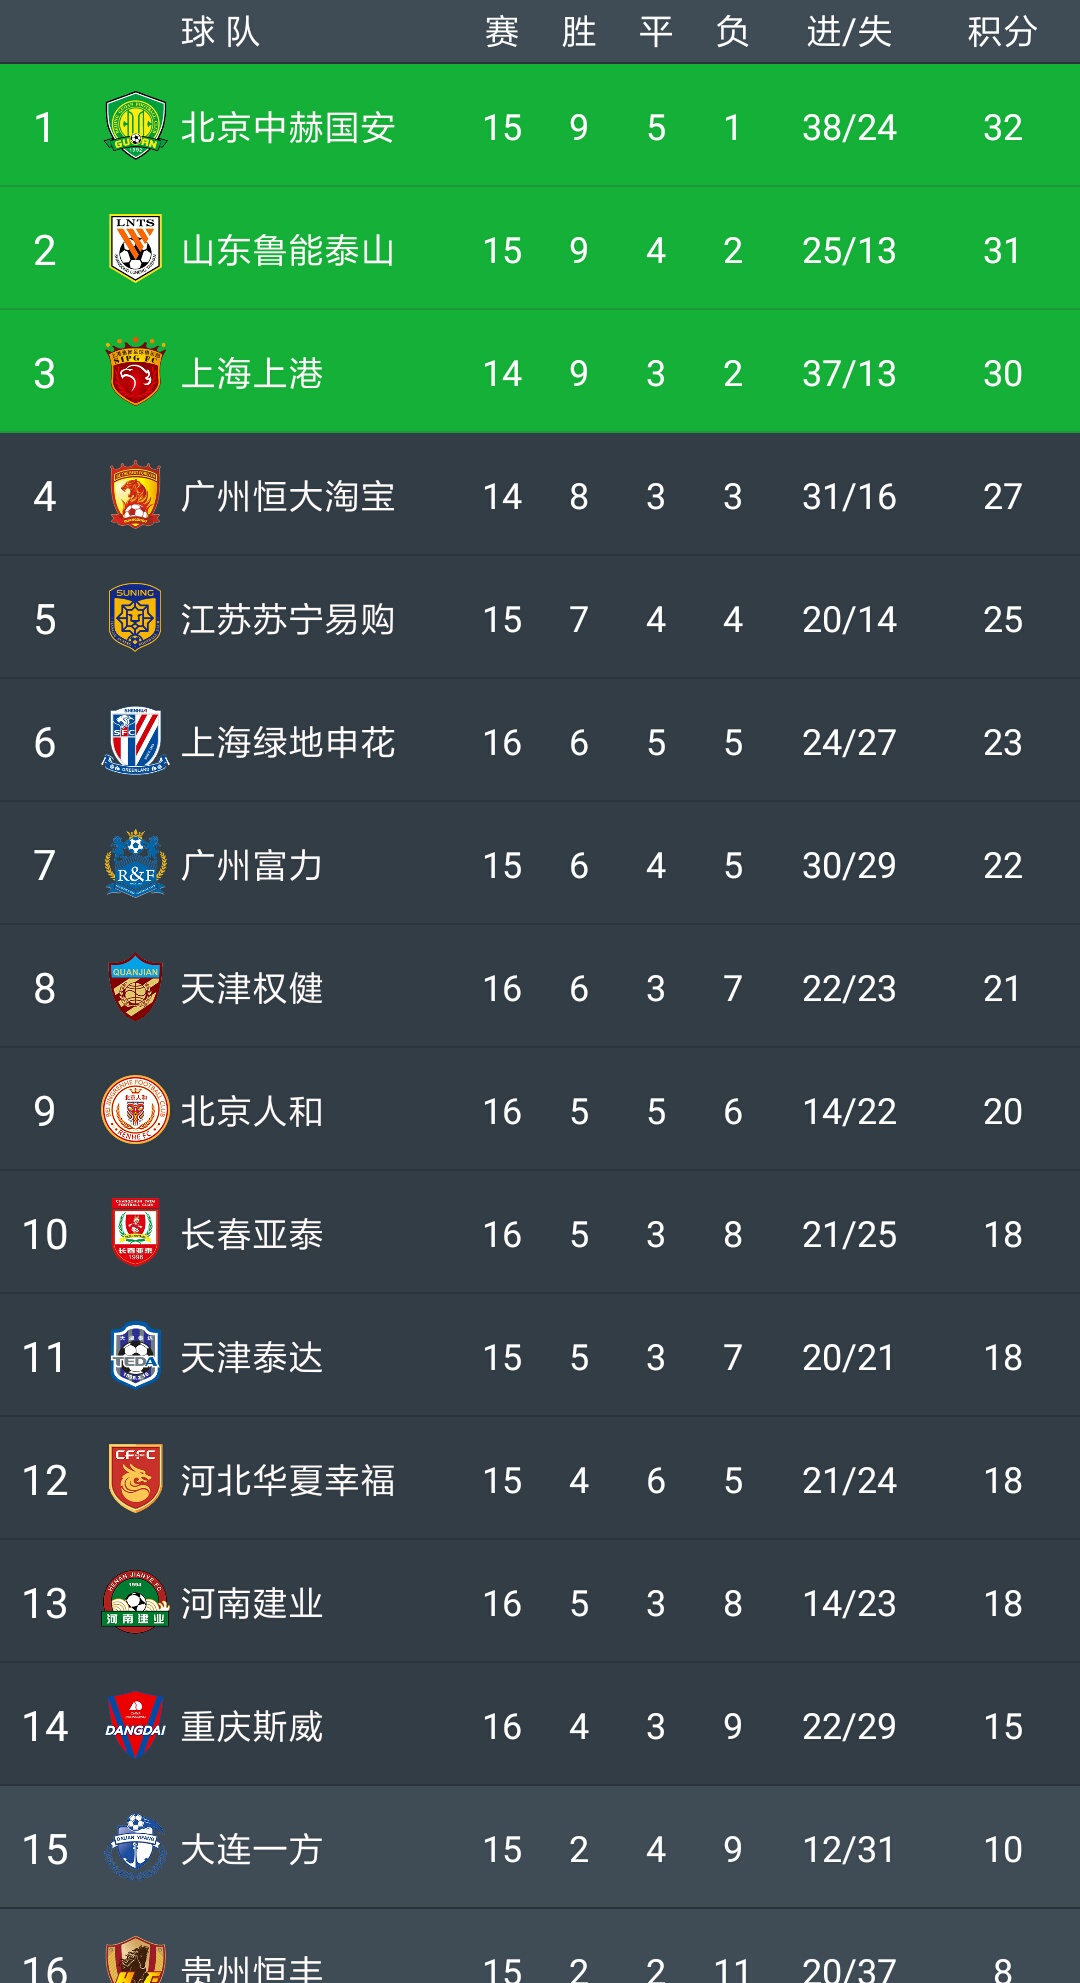Viewport: 1080px width, 1983px height.
Task: Tap the Jiangsu Suning club emblem
Action: coord(135,618)
